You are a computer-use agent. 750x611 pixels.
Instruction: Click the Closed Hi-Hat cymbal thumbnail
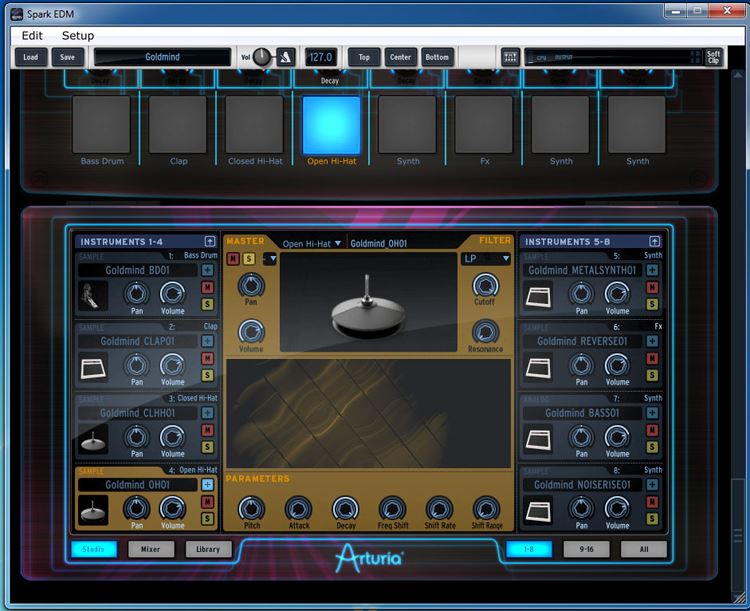[93, 438]
